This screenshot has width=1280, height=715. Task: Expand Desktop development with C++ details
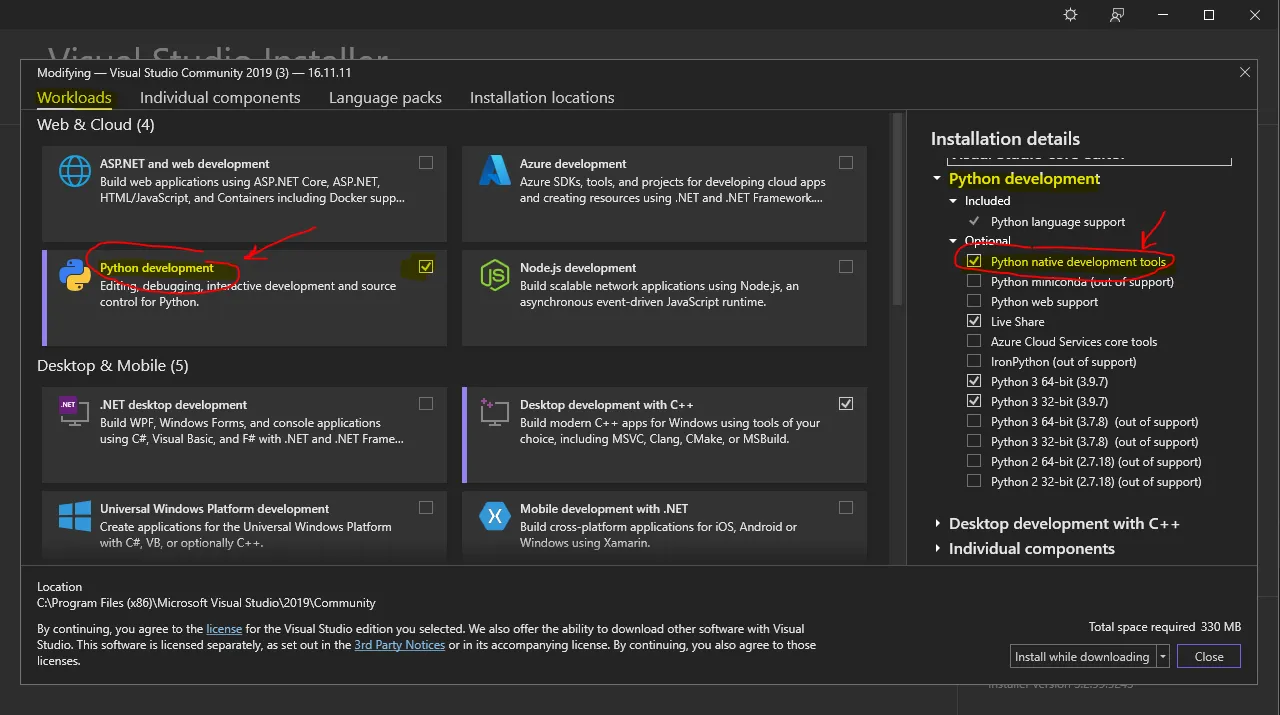coord(938,524)
